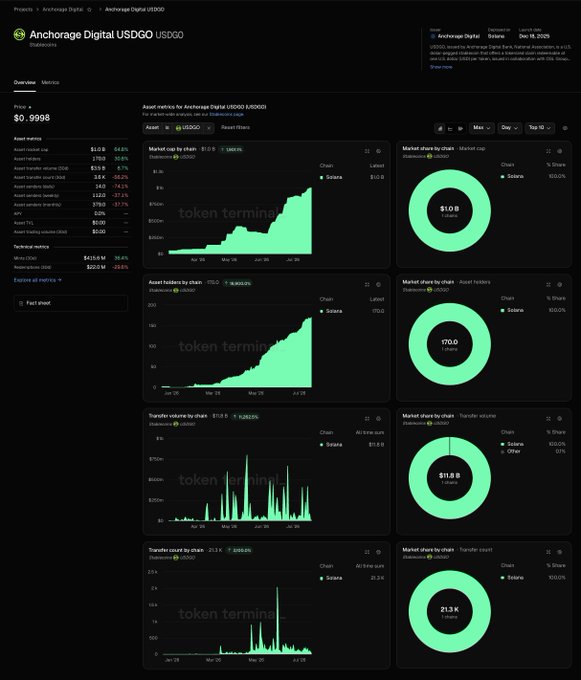The width and height of the screenshot is (581, 680).
Task: Click the USDGO token logo beside the title
Action: pyautogui.click(x=20, y=34)
